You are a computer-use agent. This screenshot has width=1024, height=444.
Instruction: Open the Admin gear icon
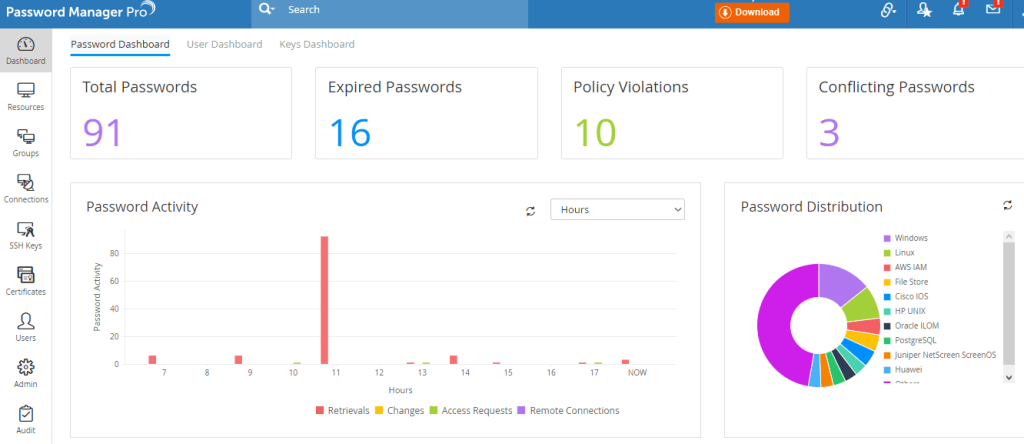click(x=25, y=373)
